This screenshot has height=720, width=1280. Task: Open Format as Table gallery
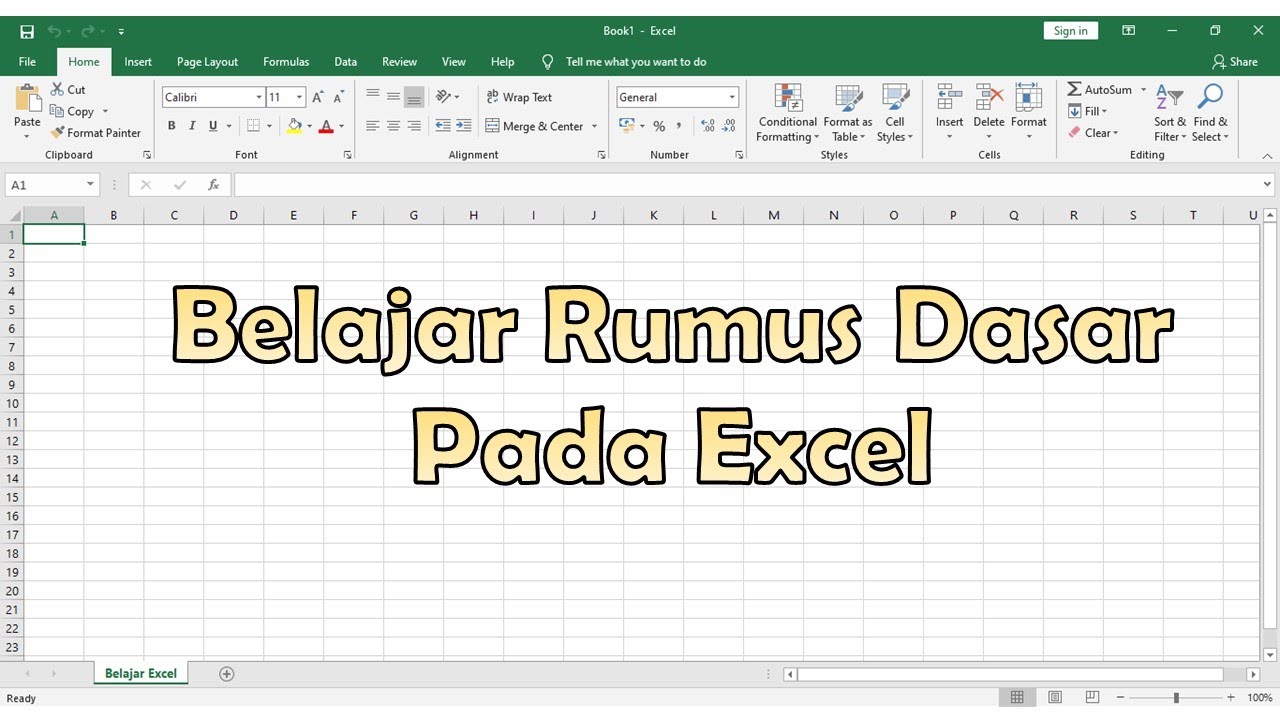pos(848,112)
